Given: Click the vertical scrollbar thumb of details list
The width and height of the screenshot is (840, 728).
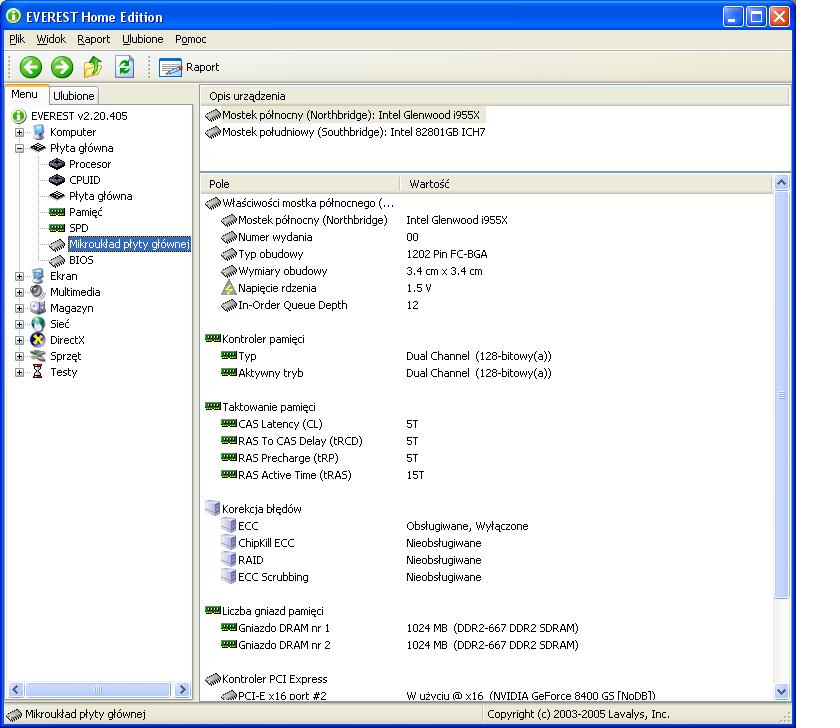Looking at the screenshot, I should (x=782, y=395).
